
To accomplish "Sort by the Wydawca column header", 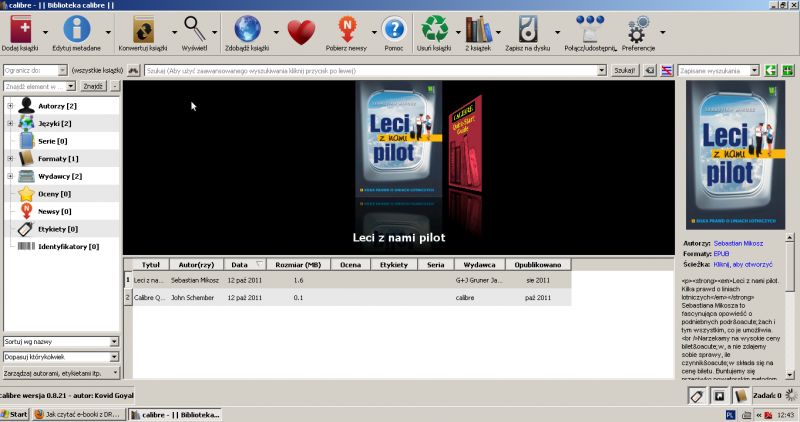I will 479,264.
